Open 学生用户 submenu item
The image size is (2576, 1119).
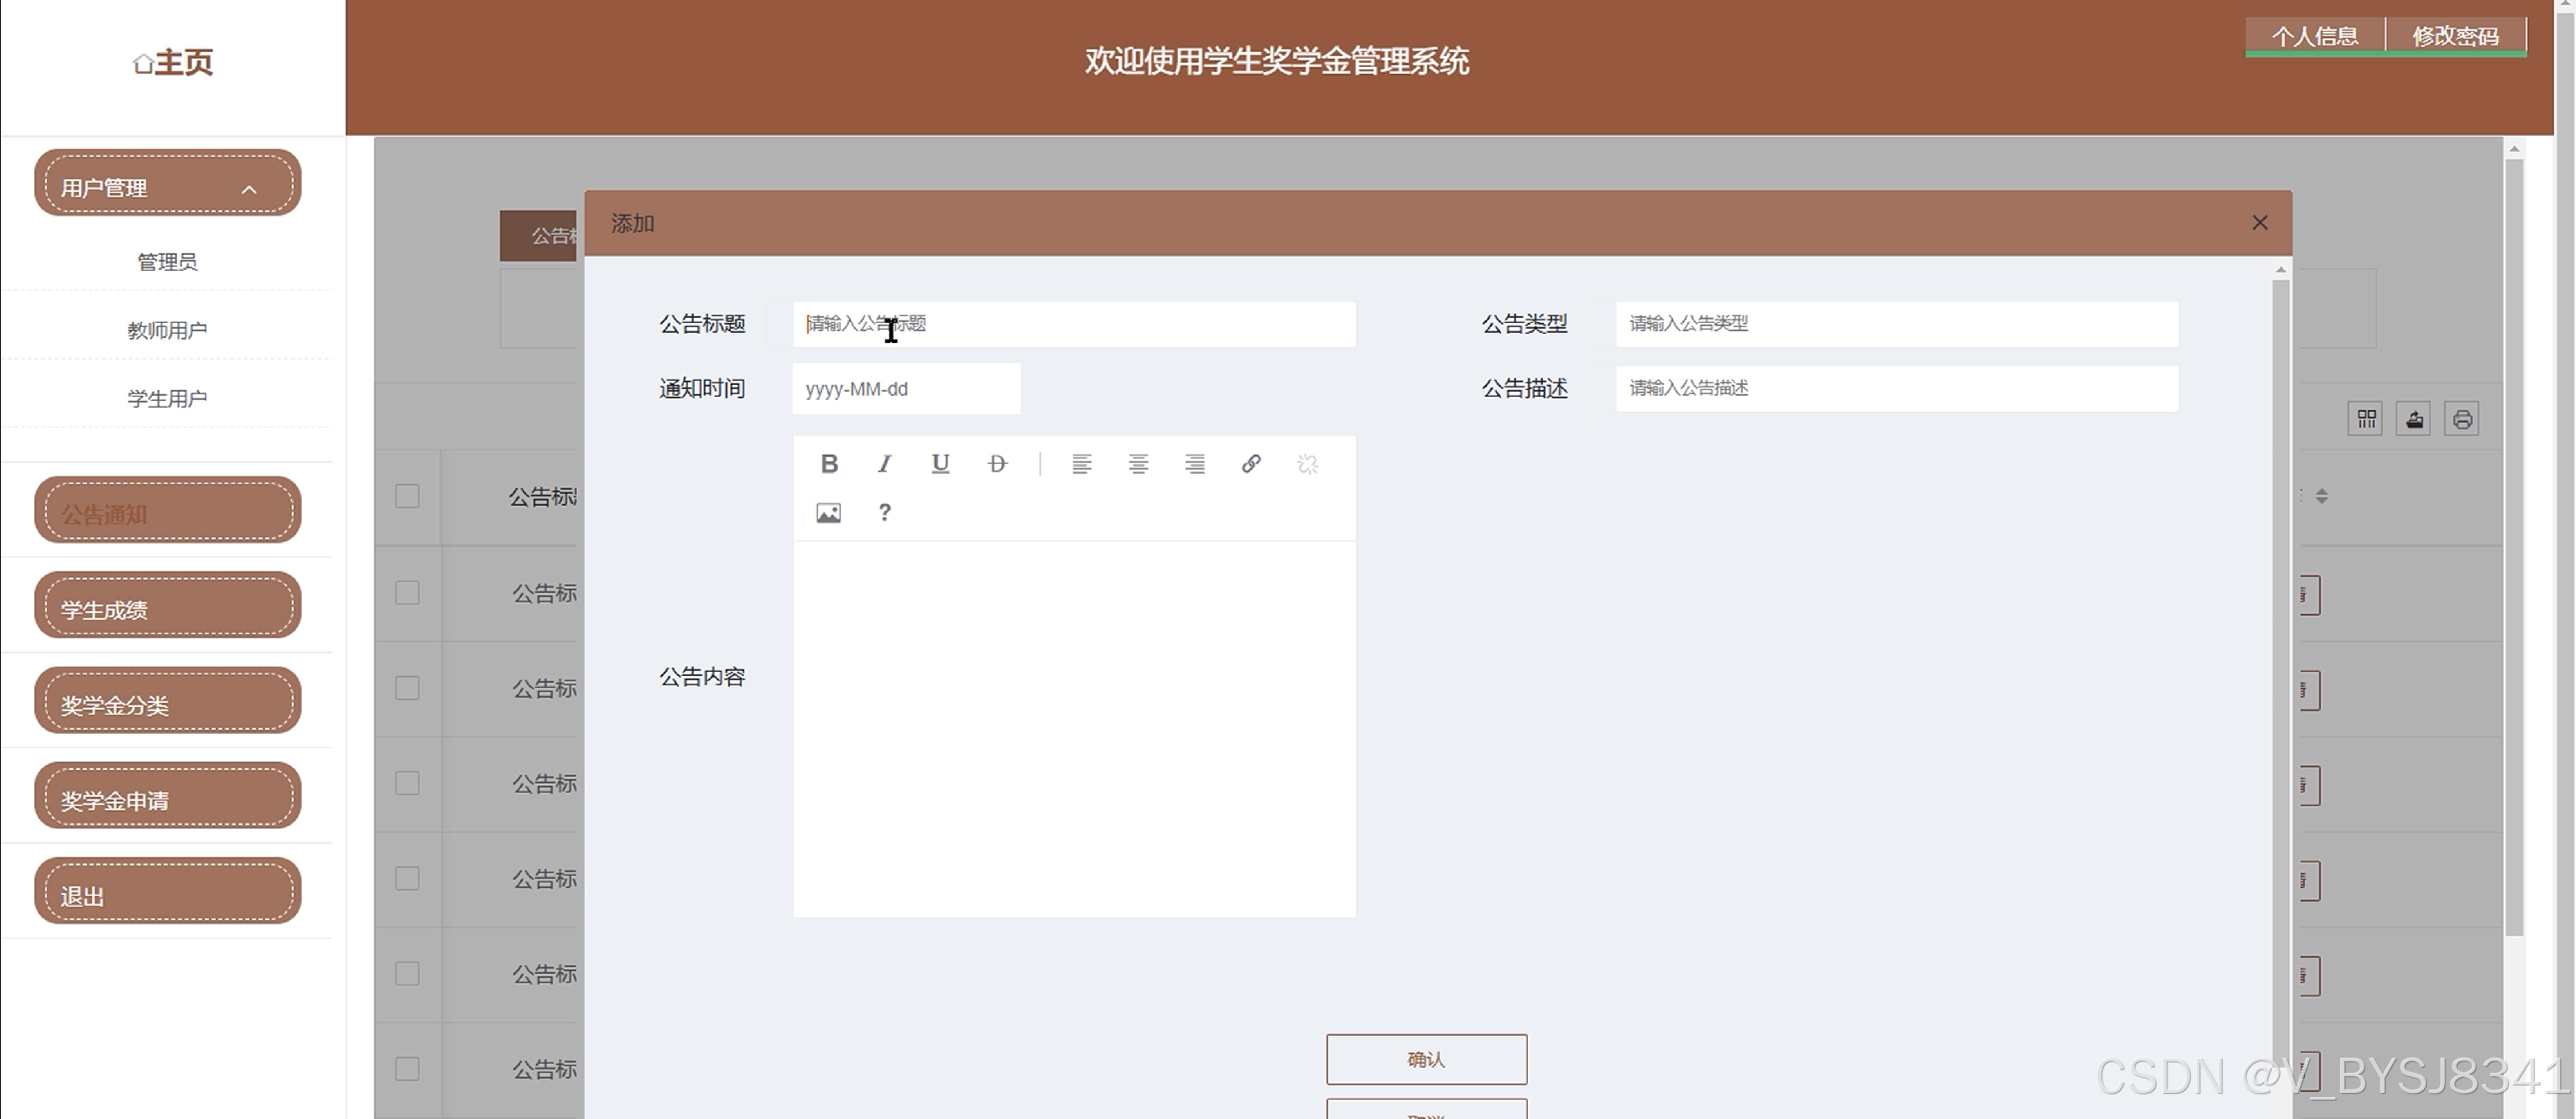pyautogui.click(x=167, y=398)
